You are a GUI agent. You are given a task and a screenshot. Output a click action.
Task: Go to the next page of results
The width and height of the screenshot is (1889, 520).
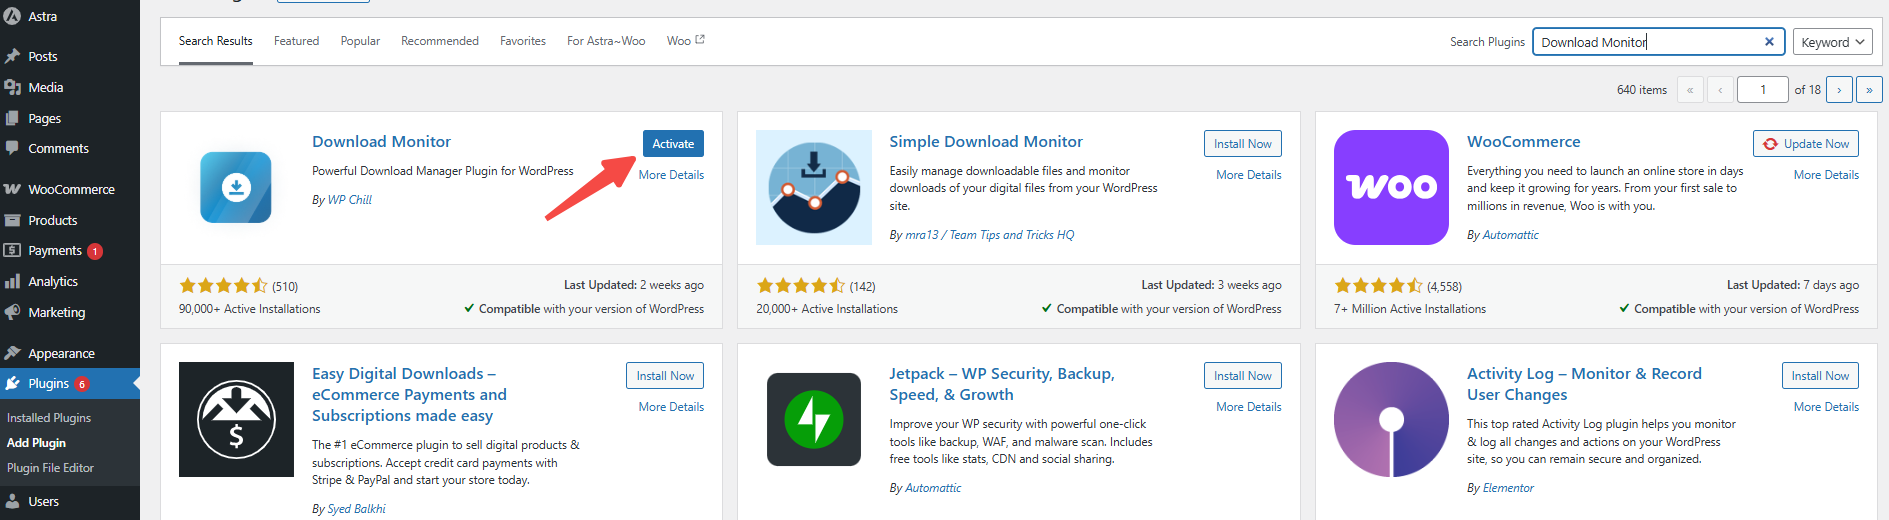click(x=1838, y=90)
